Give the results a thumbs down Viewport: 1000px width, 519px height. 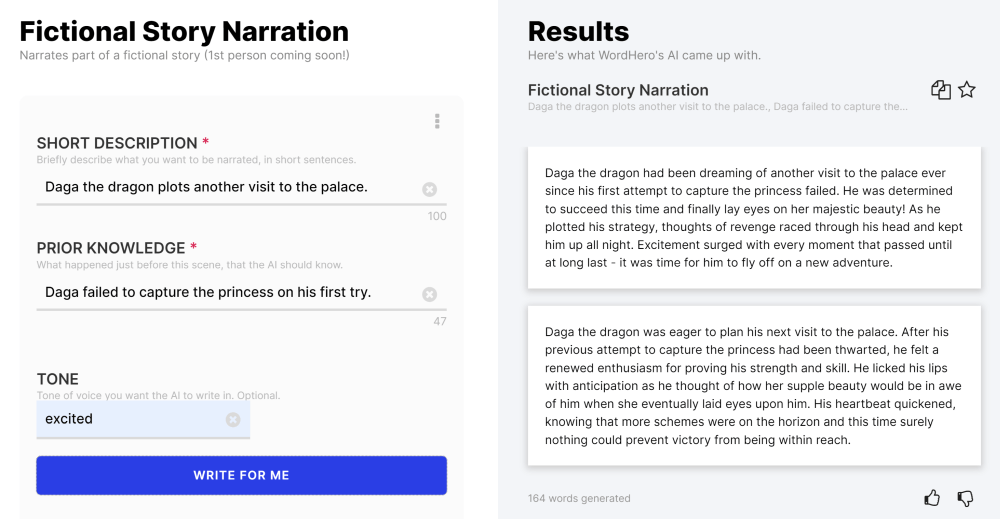965,497
